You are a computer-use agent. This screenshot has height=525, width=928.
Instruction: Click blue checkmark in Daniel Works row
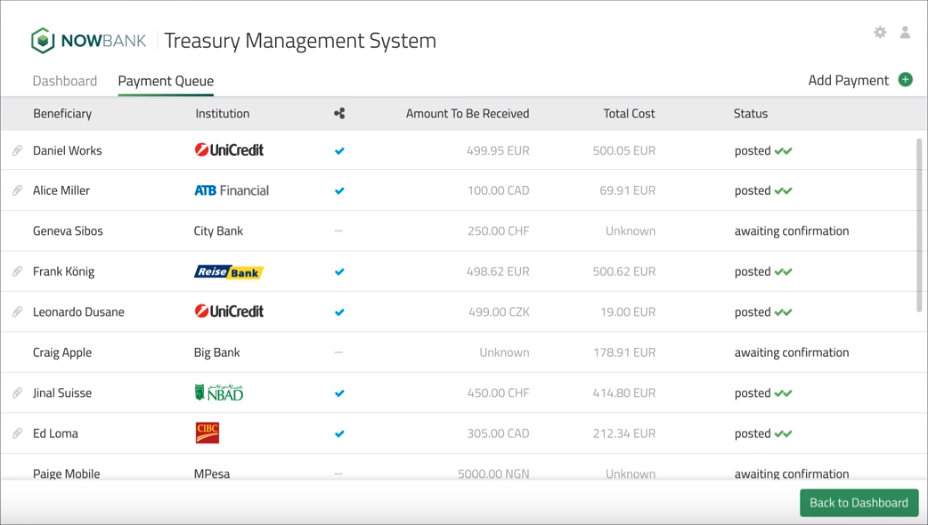(339, 151)
